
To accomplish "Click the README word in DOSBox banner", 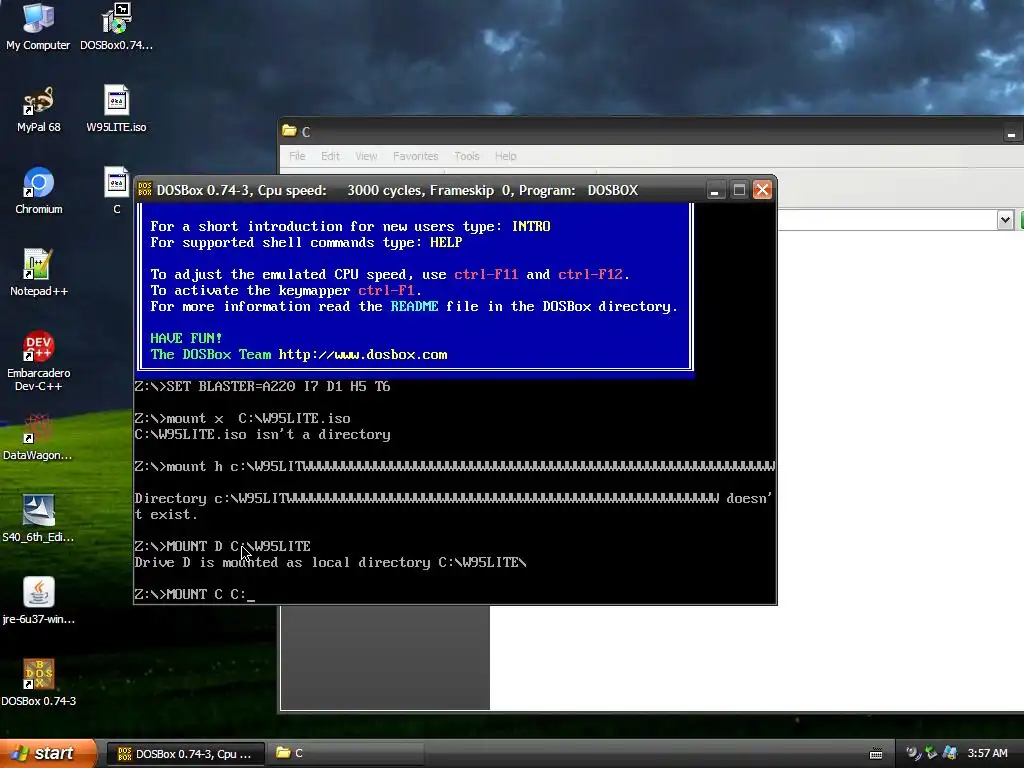I will (414, 306).
